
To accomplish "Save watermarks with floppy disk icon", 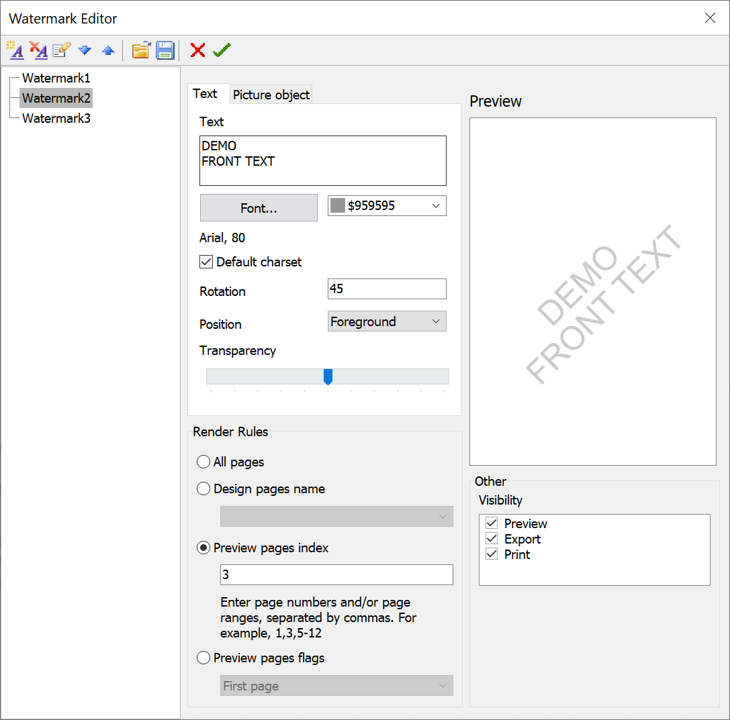I will point(165,50).
